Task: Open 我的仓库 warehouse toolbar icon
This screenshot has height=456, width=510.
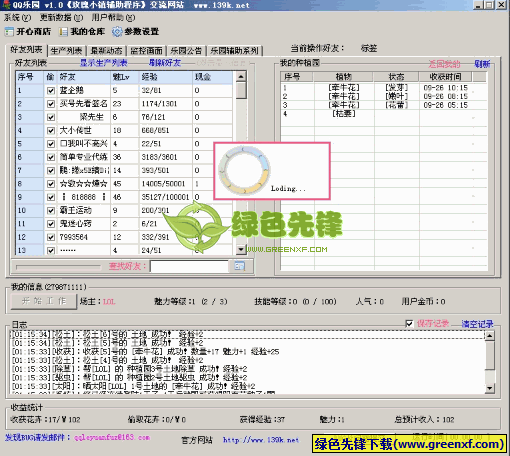Action: 63,32
